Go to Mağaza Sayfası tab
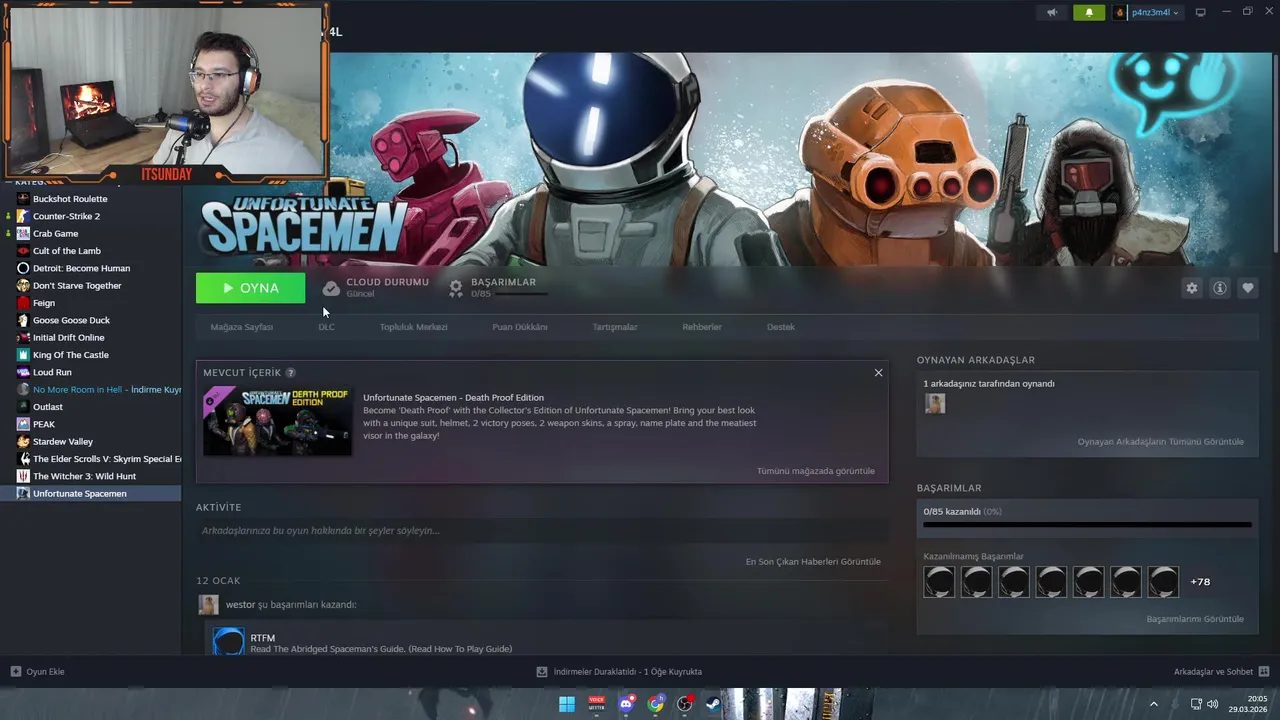Viewport: 1280px width, 720px height. coord(241,327)
